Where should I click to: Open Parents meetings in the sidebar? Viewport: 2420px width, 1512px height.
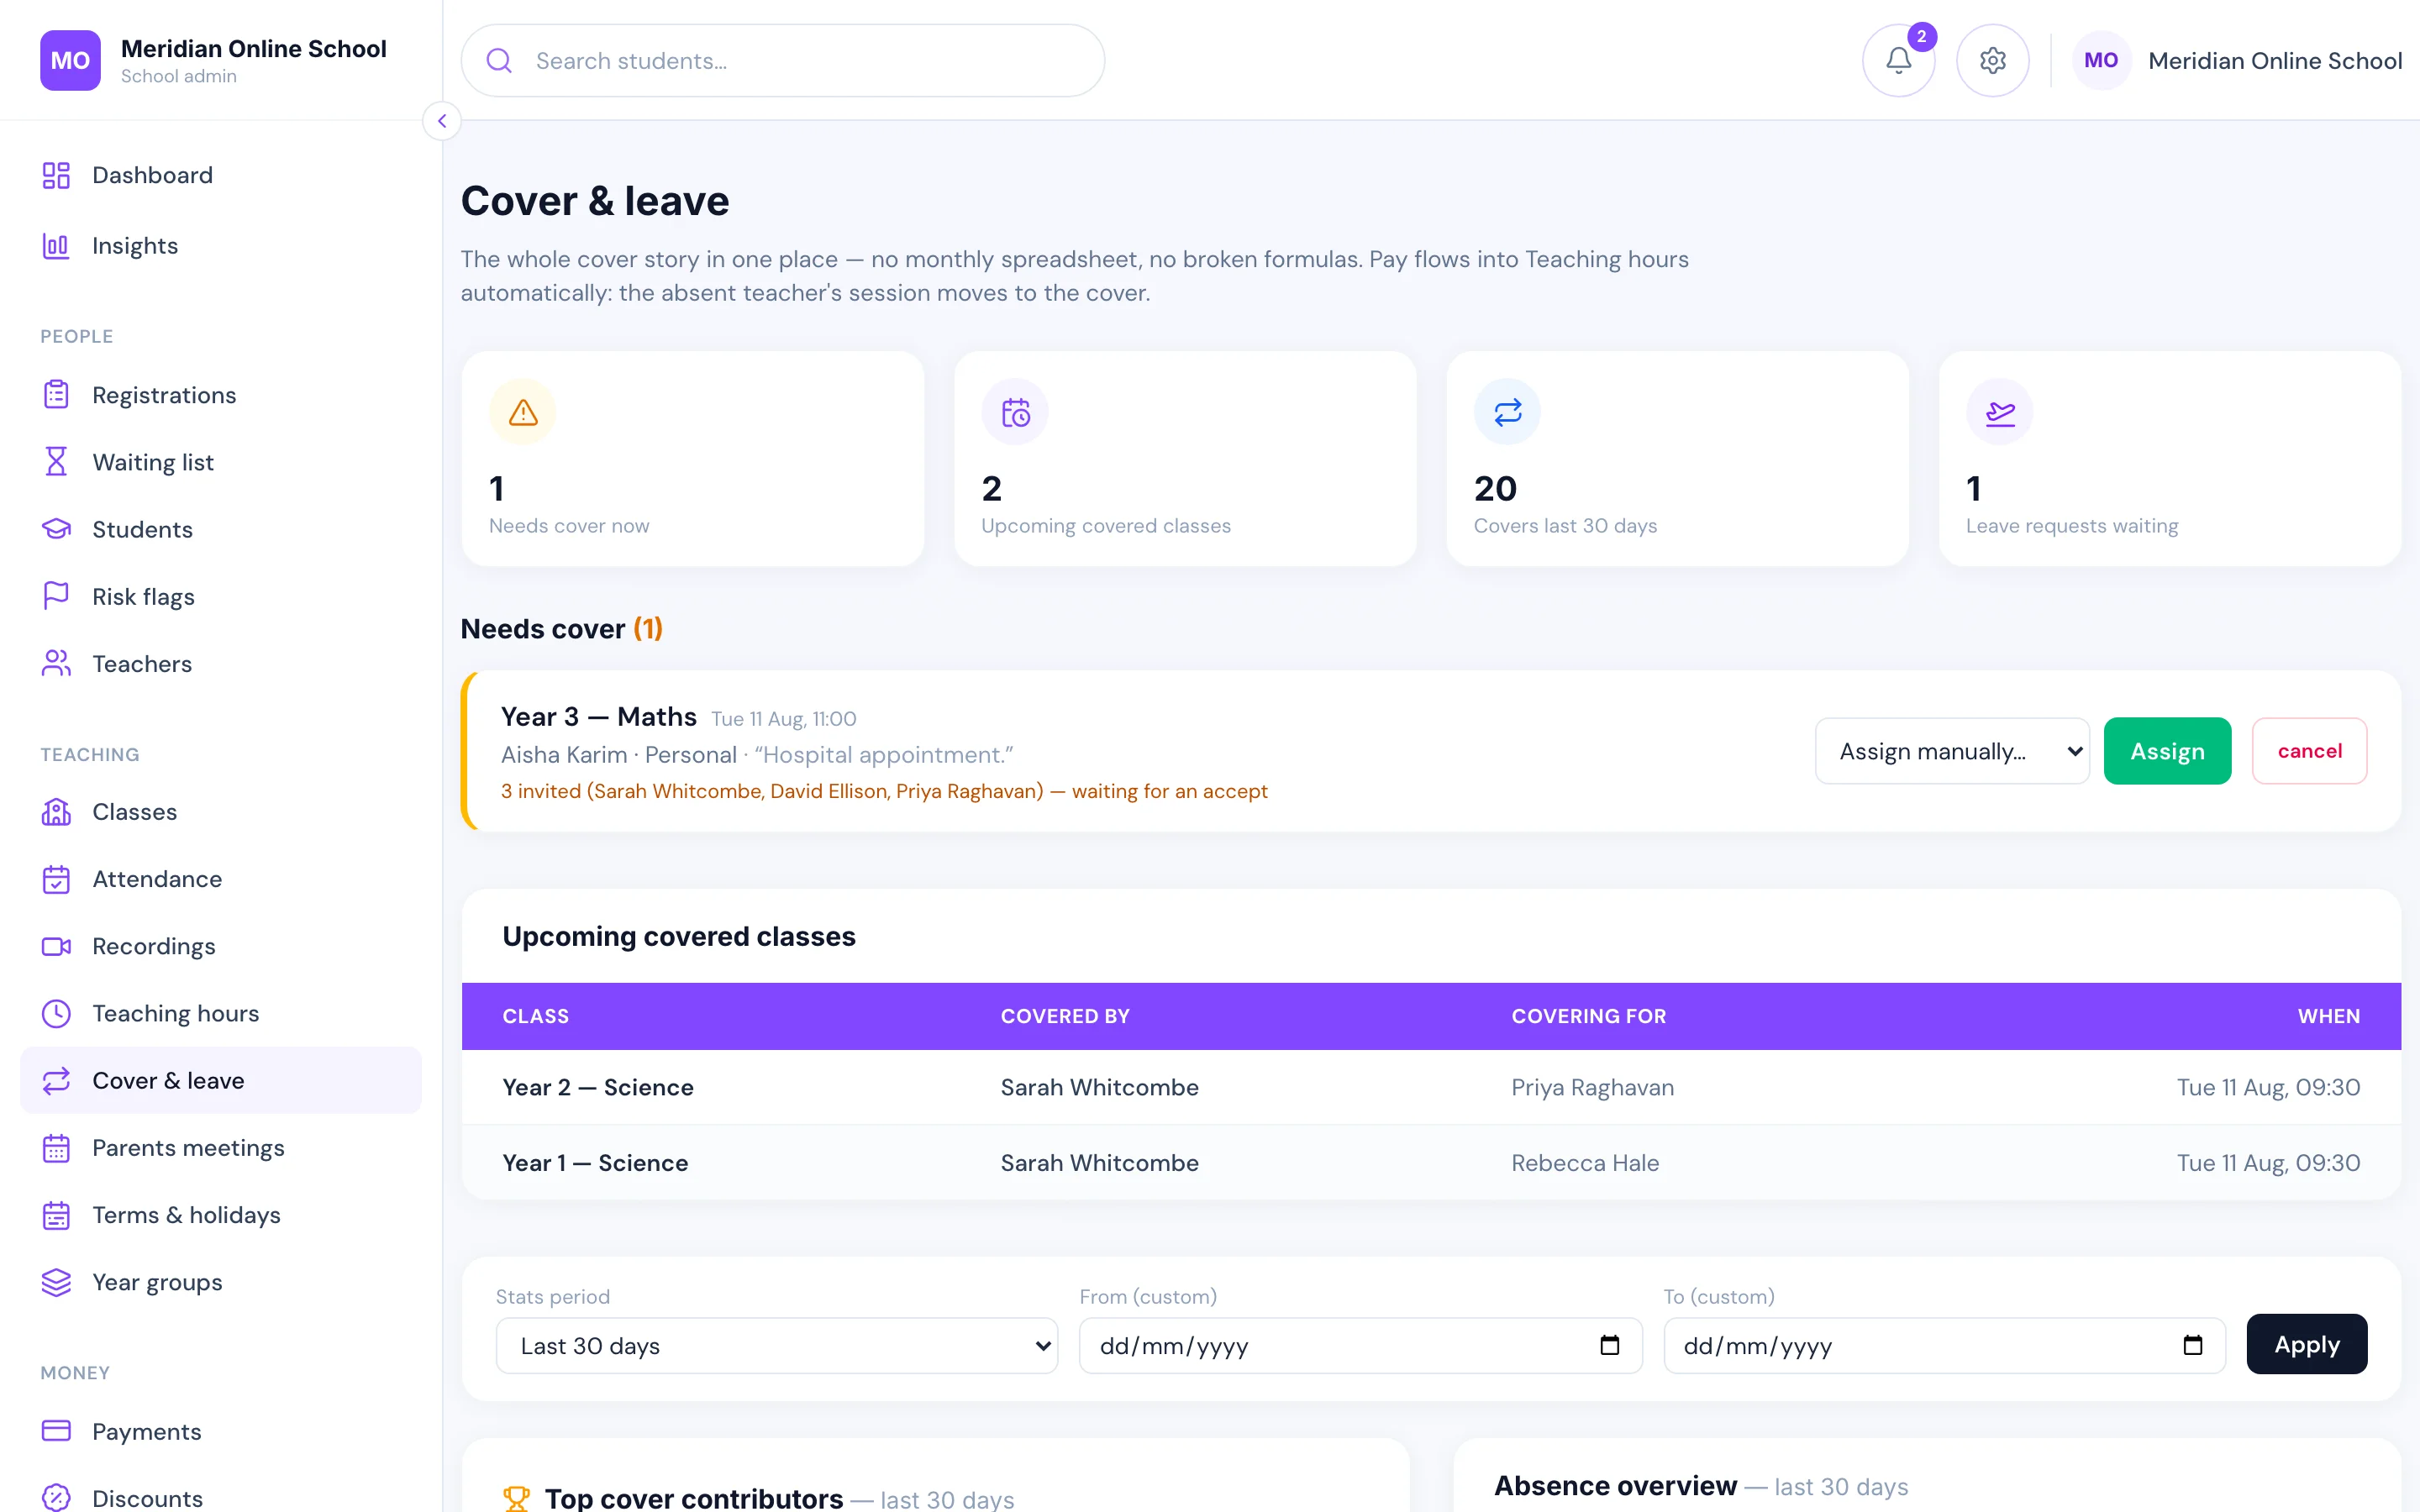click(x=221, y=1148)
